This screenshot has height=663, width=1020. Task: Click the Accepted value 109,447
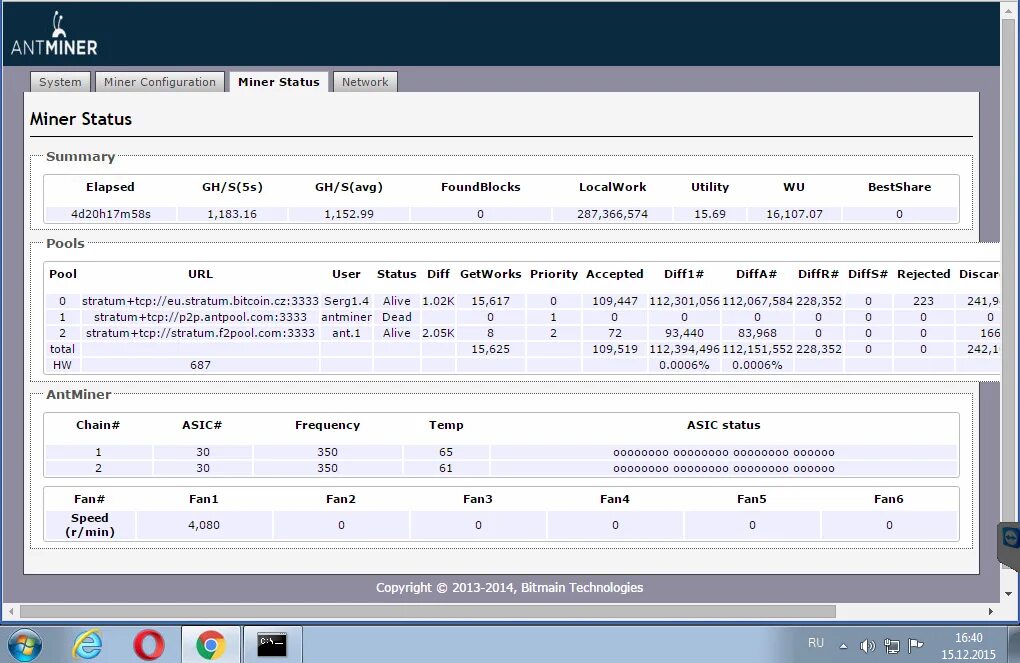[x=615, y=301]
